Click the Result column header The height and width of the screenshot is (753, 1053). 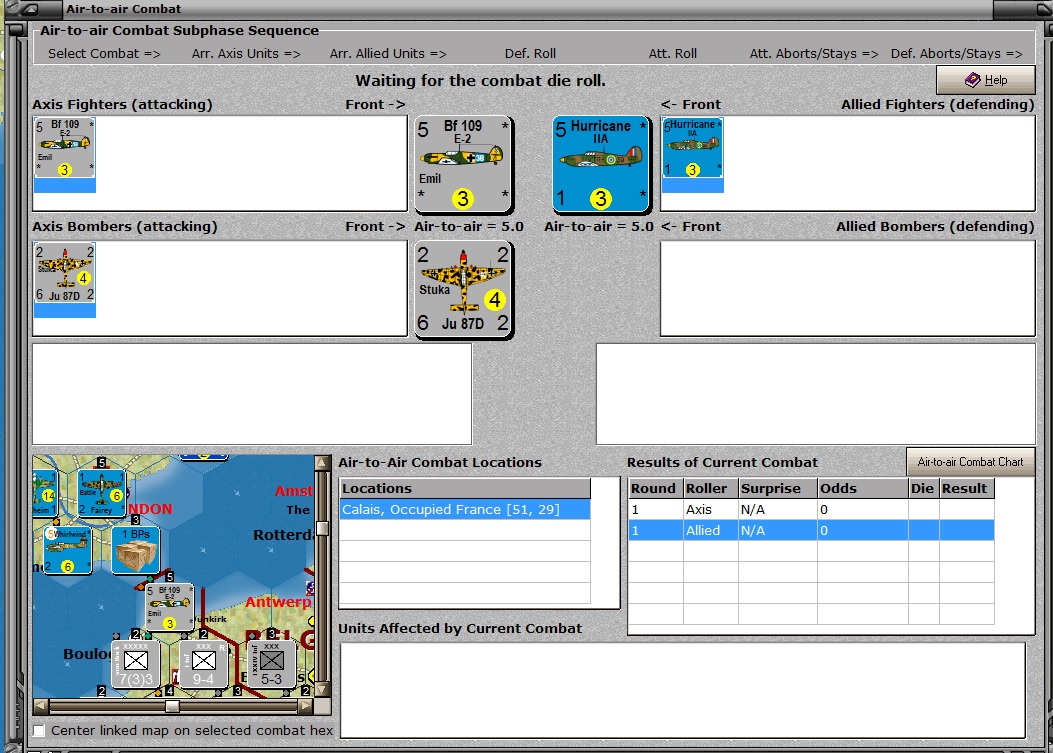pyautogui.click(x=966, y=488)
